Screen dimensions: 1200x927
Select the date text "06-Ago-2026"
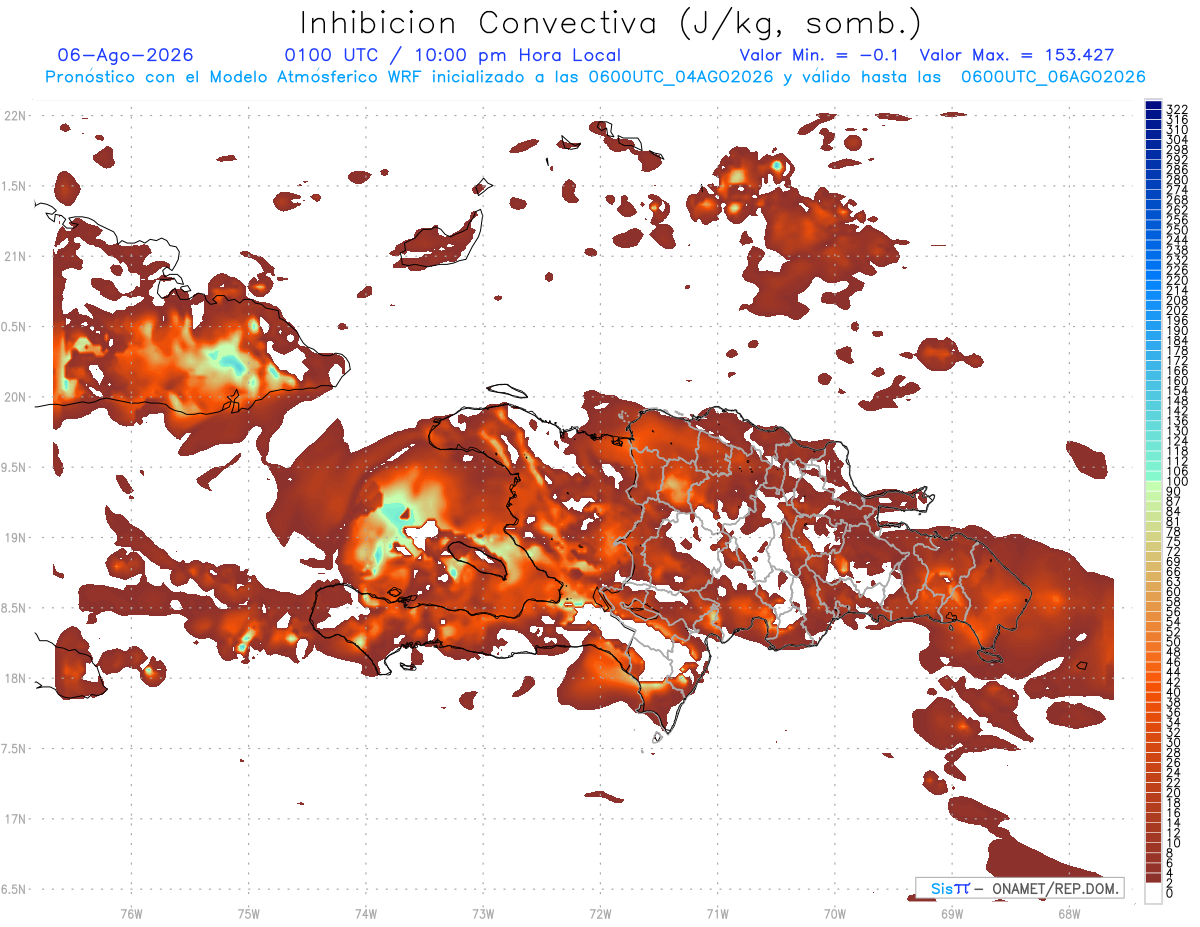[126, 55]
